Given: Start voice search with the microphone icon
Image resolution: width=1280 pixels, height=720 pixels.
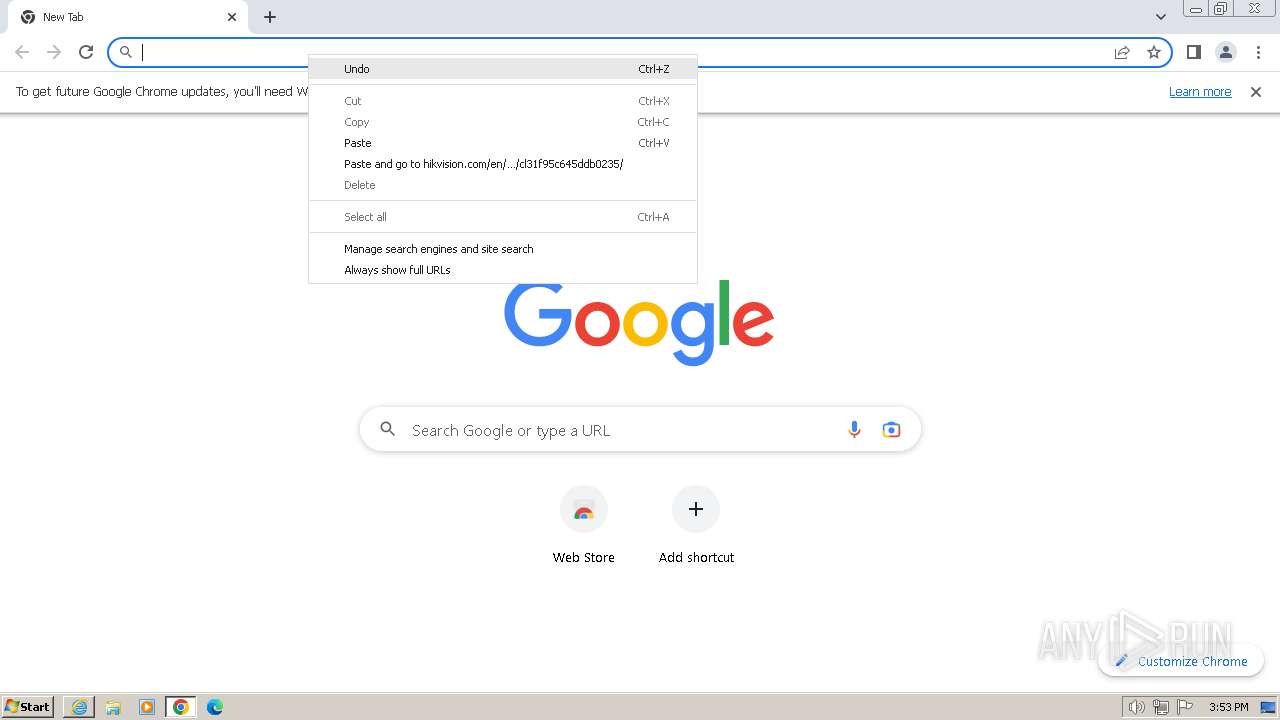Looking at the screenshot, I should 854,430.
